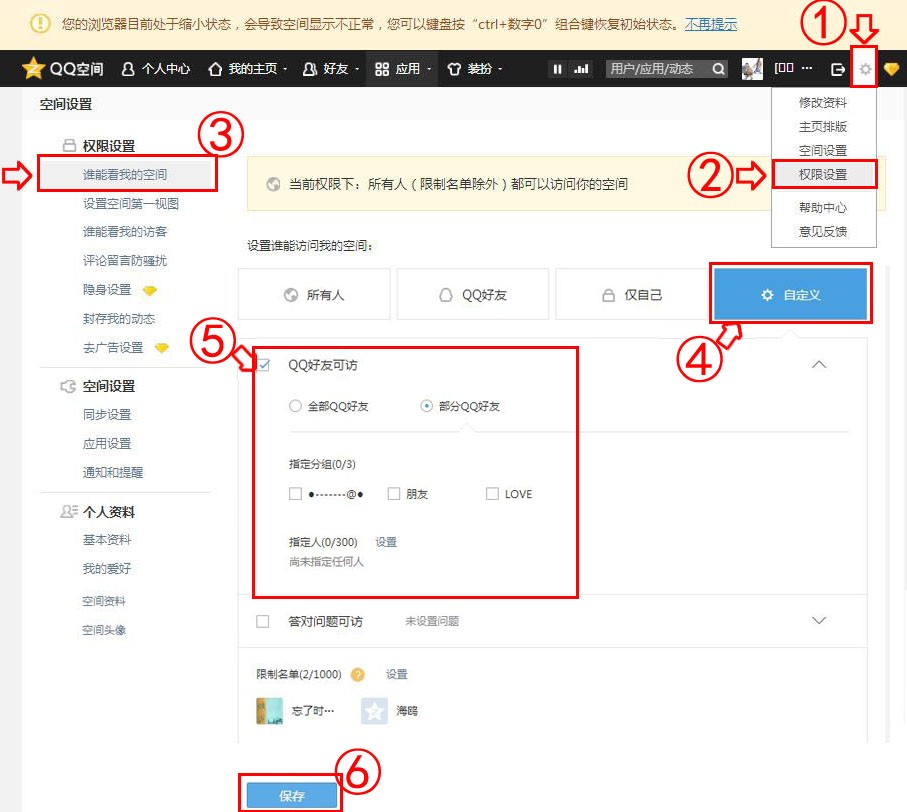Enable the 答对问题可访 checkbox
907x812 pixels.
tap(264, 621)
